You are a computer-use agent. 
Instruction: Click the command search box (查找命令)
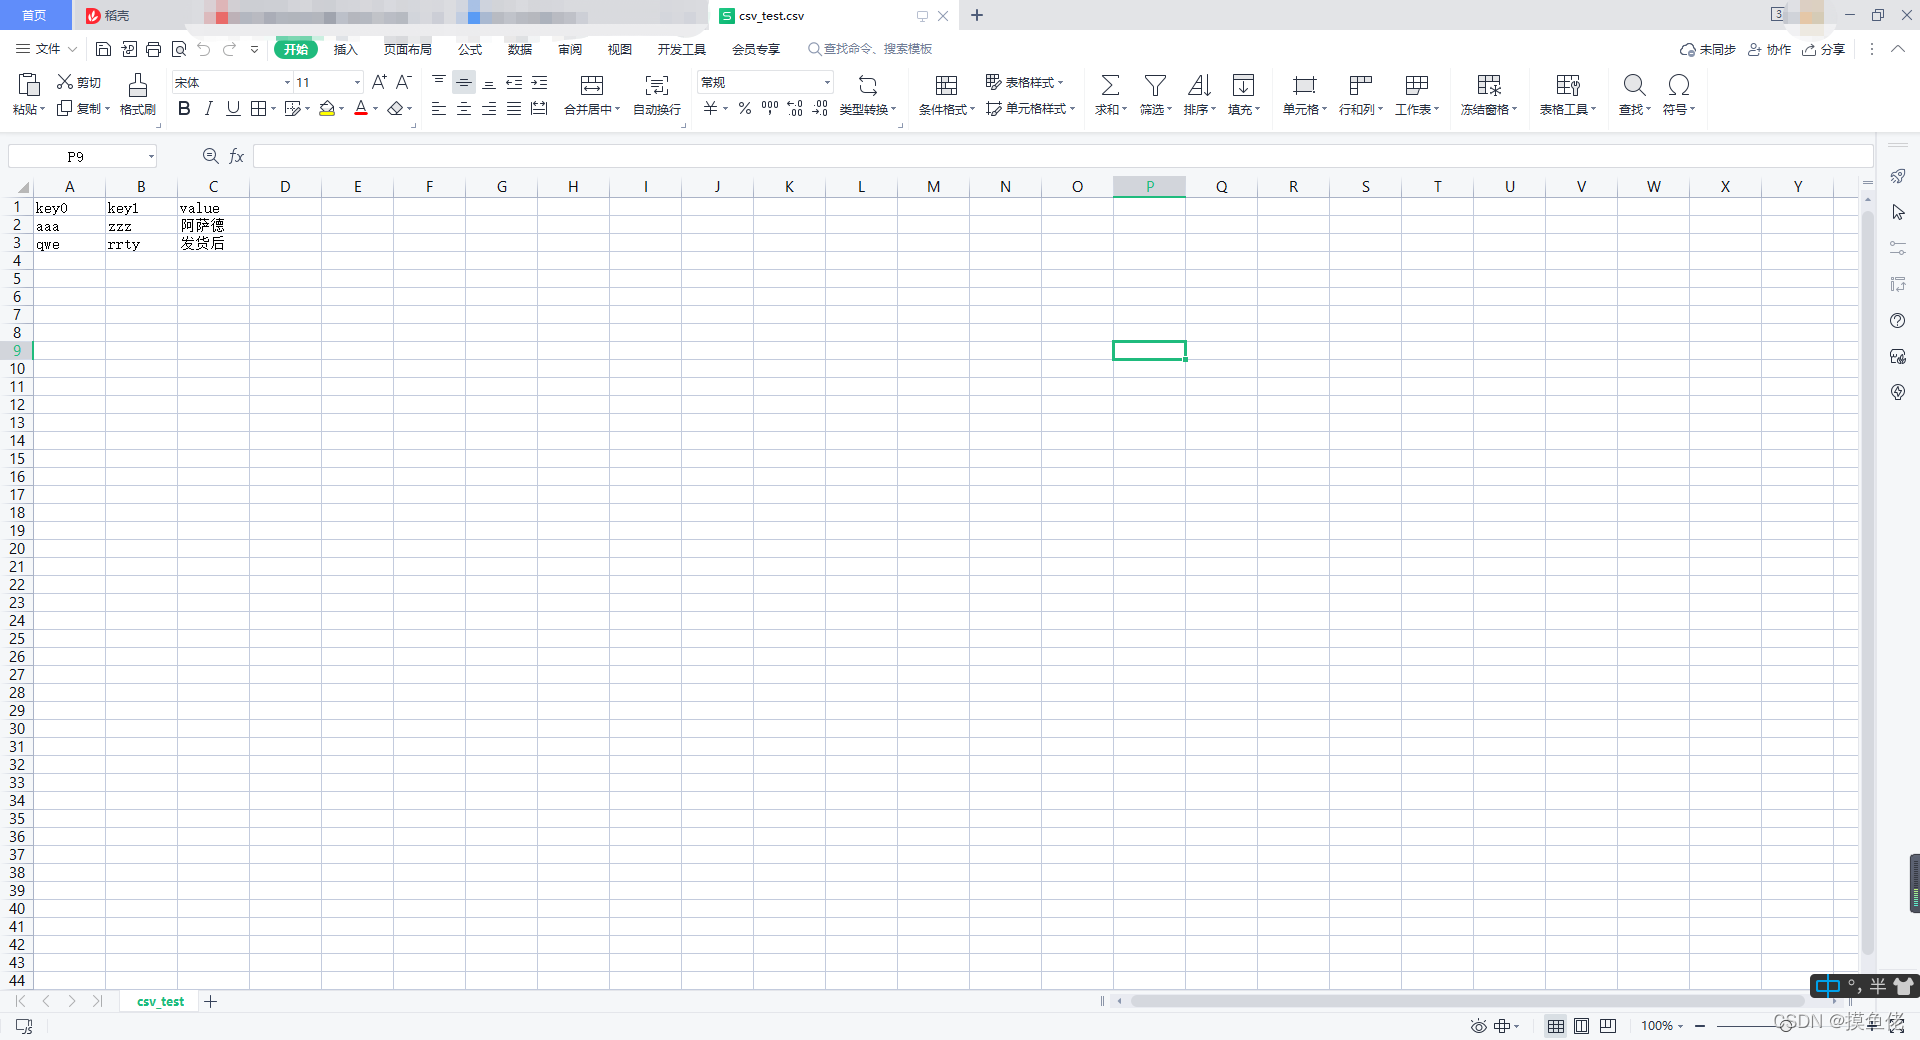coord(870,49)
